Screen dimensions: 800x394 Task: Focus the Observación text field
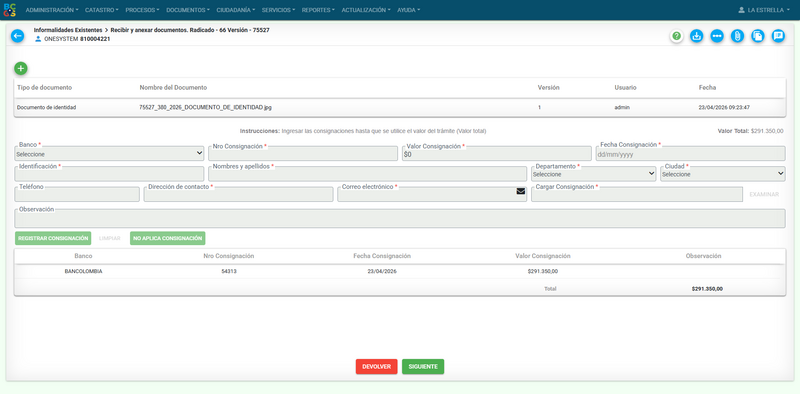400,218
